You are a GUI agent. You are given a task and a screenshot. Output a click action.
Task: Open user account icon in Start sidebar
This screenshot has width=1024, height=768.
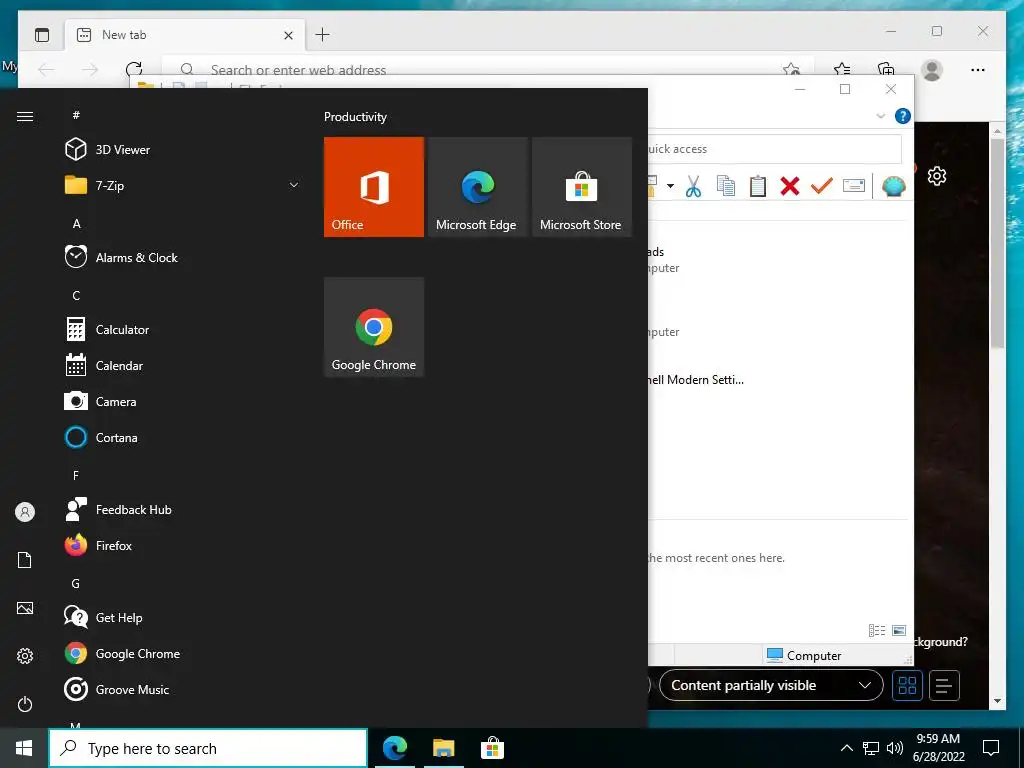tap(25, 512)
